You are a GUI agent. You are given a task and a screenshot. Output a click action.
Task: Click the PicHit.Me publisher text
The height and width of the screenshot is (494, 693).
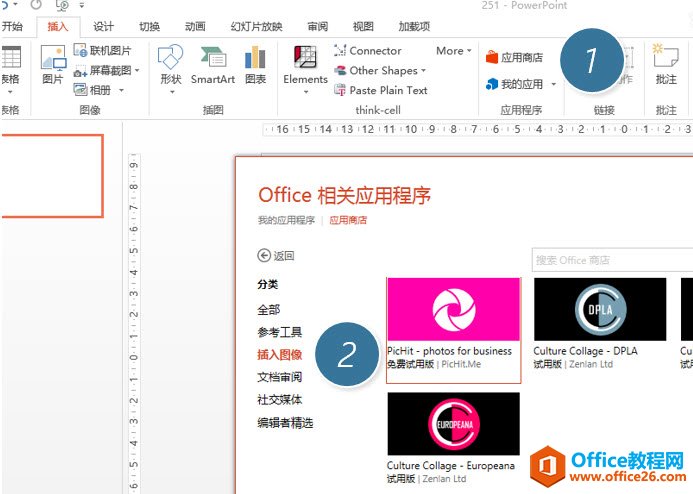tap(461, 365)
